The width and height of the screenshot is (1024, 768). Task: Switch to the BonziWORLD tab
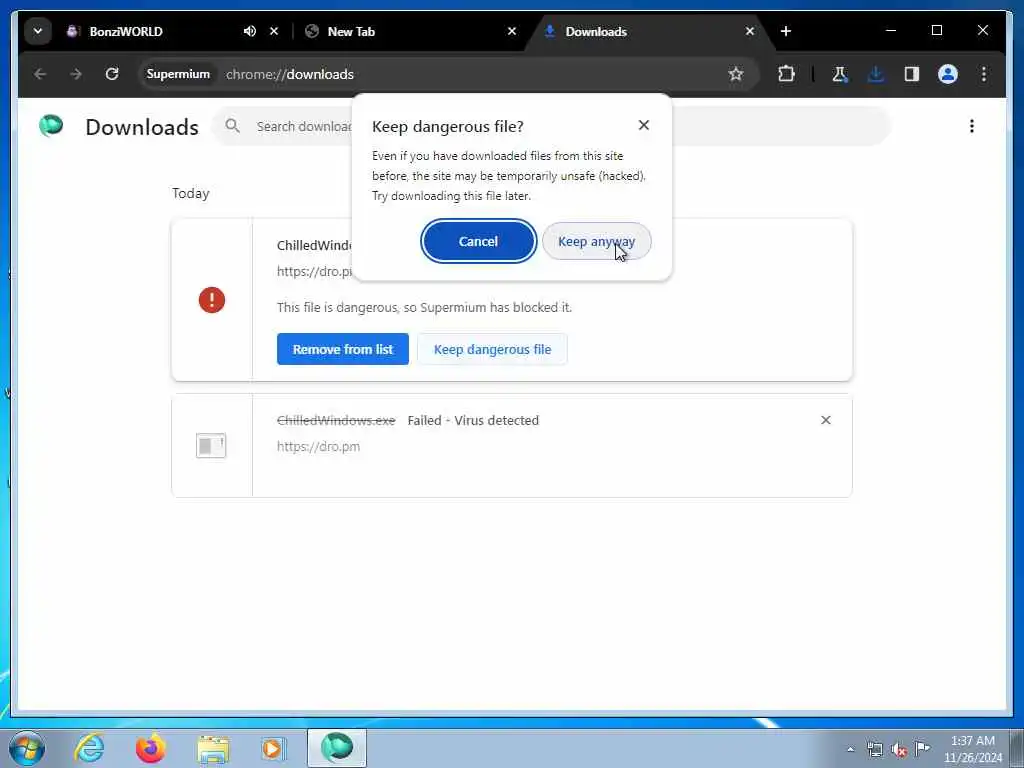126,31
